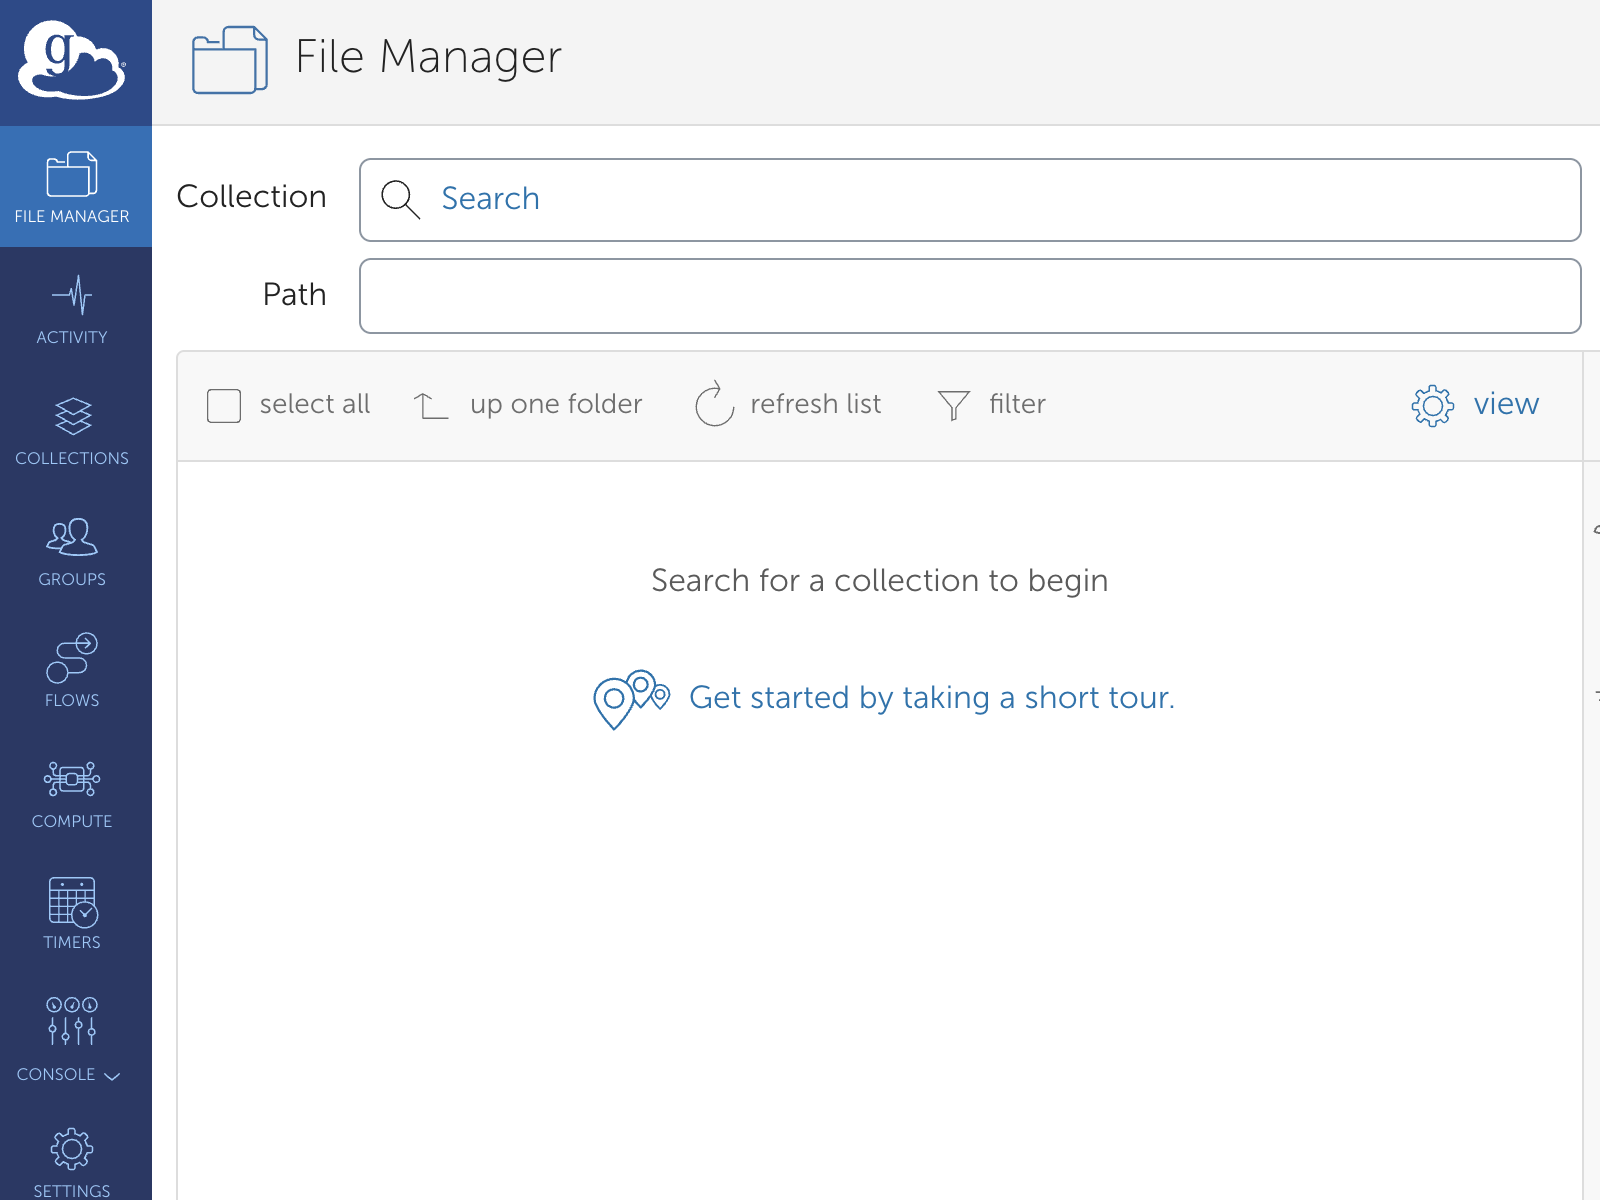Click the up one folder icon
Screen dimensions: 1600x1200
point(430,405)
